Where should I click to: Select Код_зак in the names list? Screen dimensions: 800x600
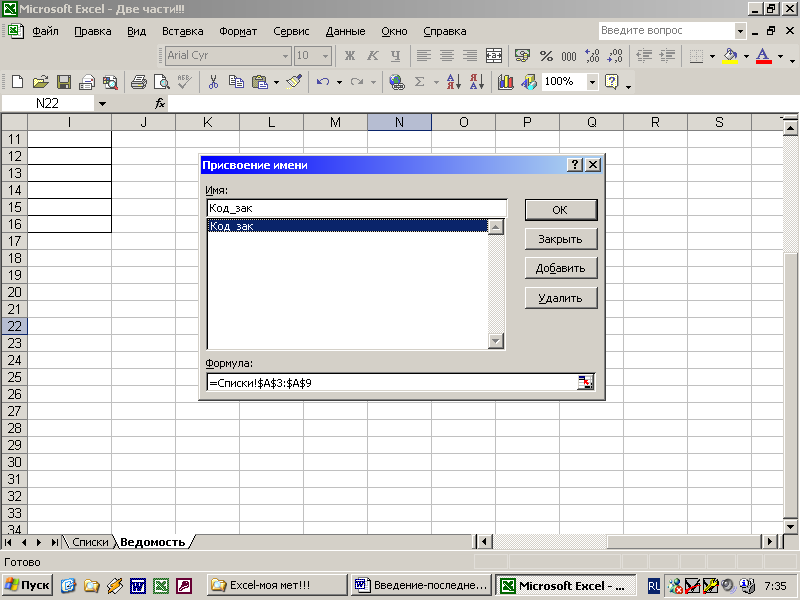pyautogui.click(x=347, y=226)
